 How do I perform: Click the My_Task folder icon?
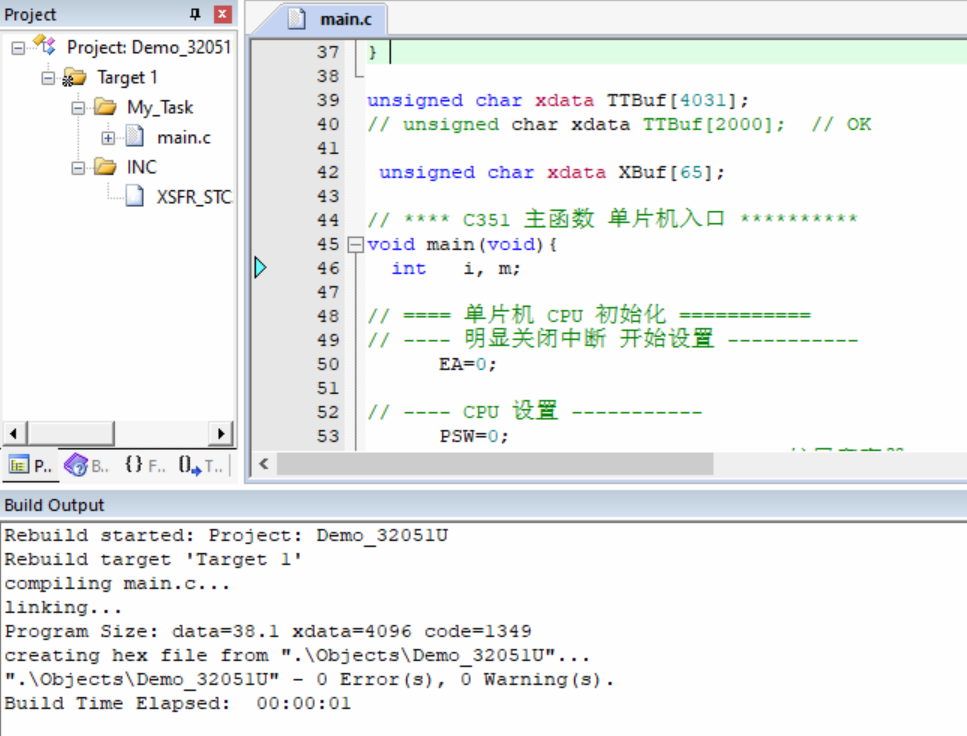[105, 107]
